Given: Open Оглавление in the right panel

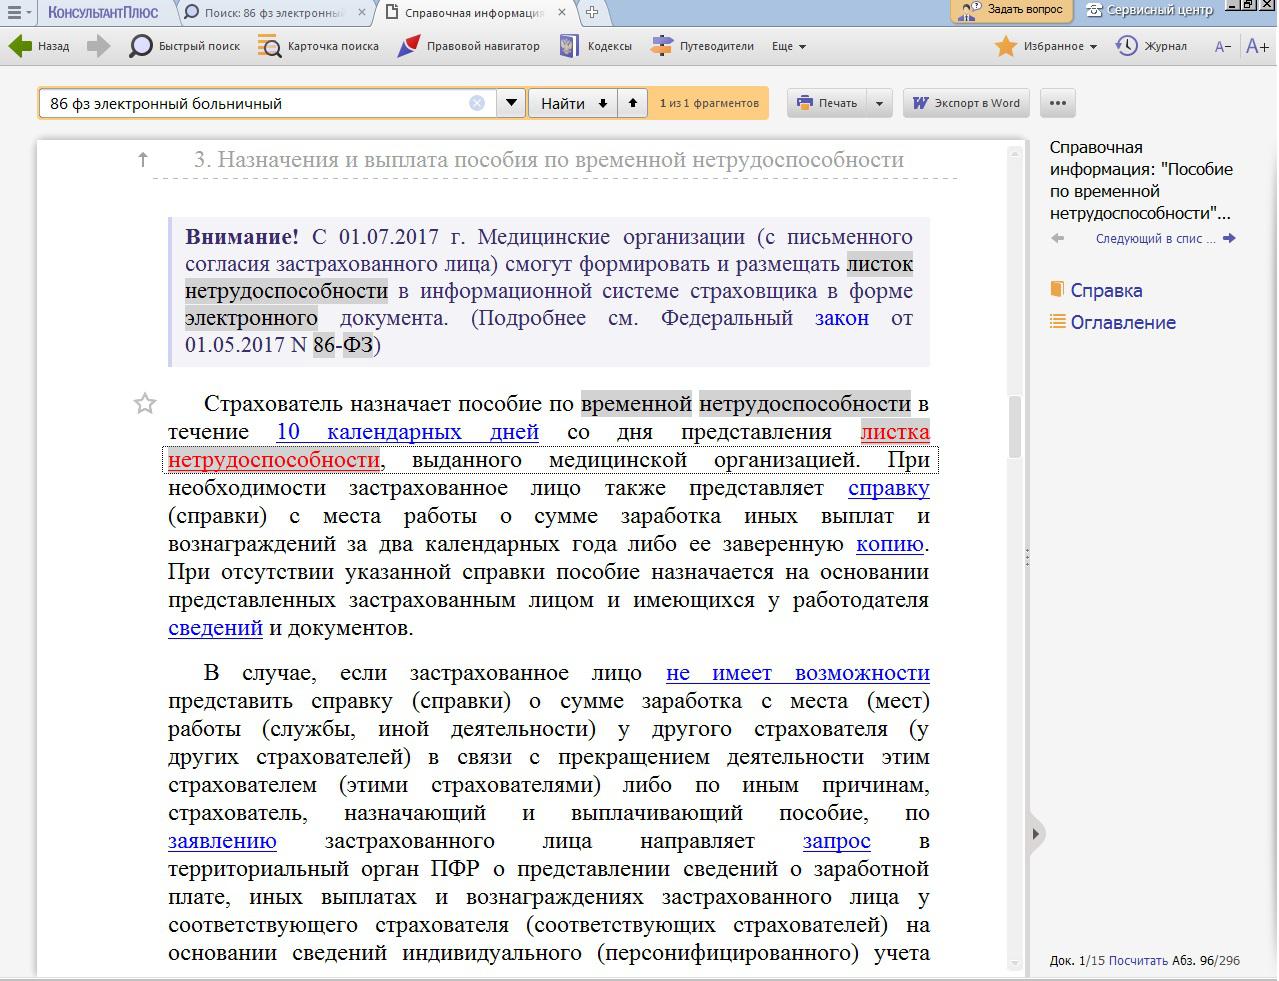Looking at the screenshot, I should 1122,323.
